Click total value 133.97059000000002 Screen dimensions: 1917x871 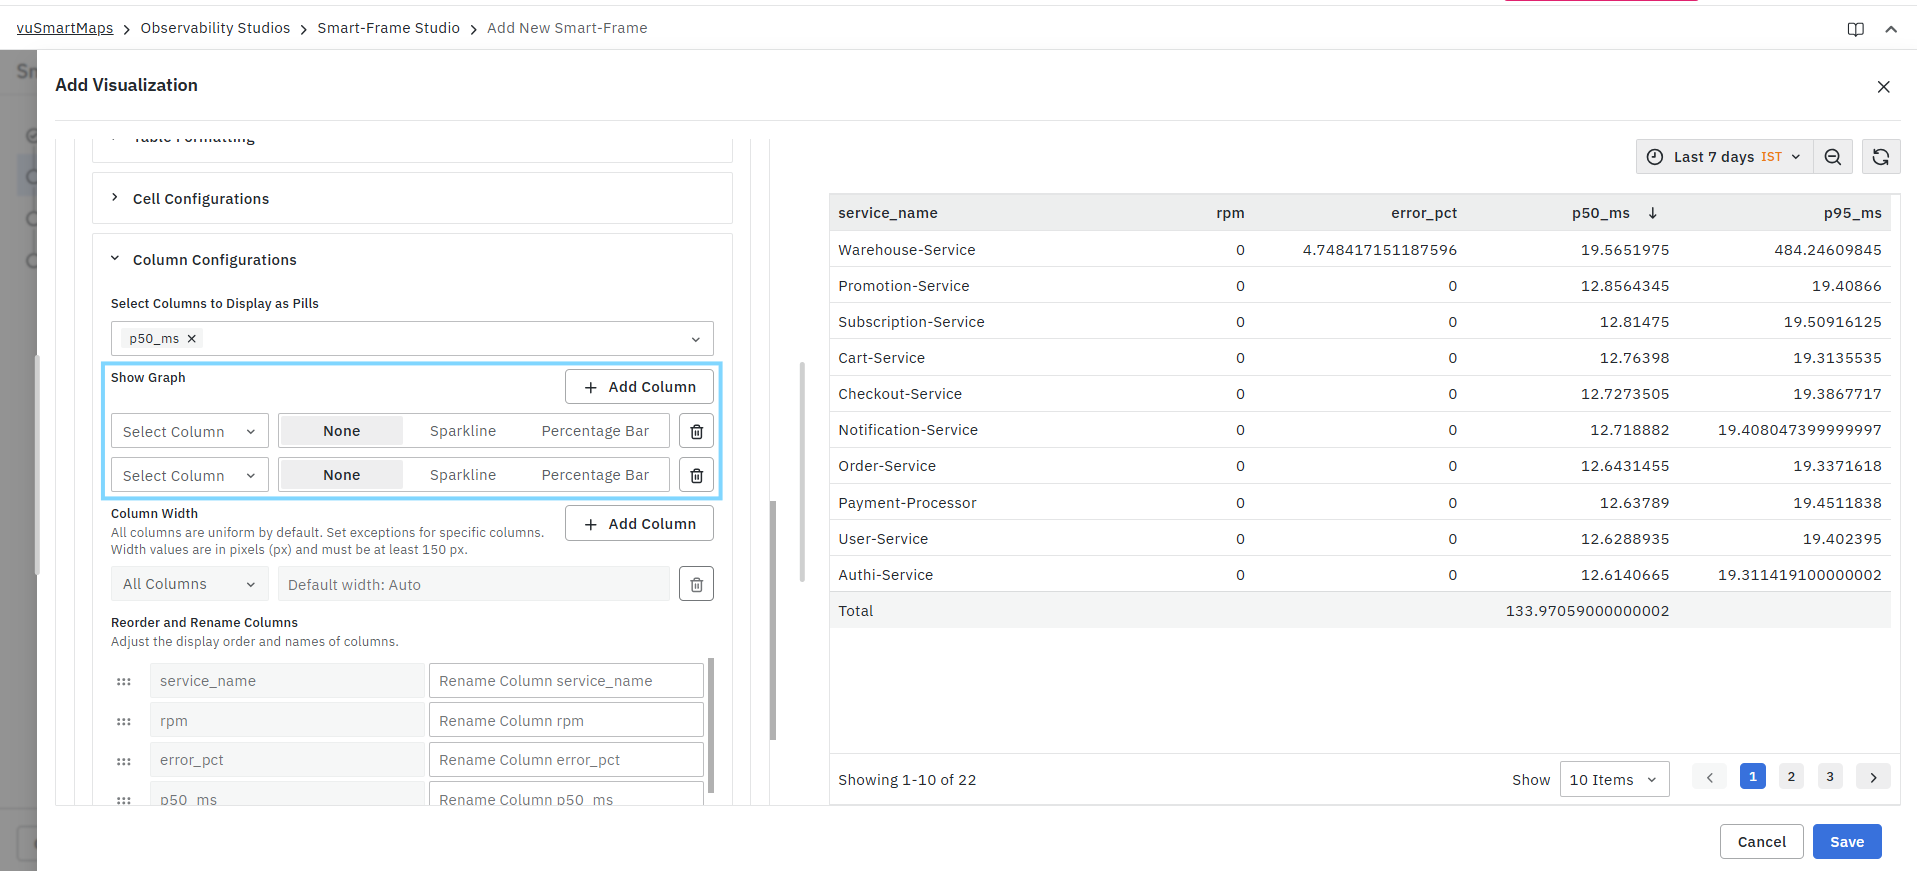tap(1587, 611)
